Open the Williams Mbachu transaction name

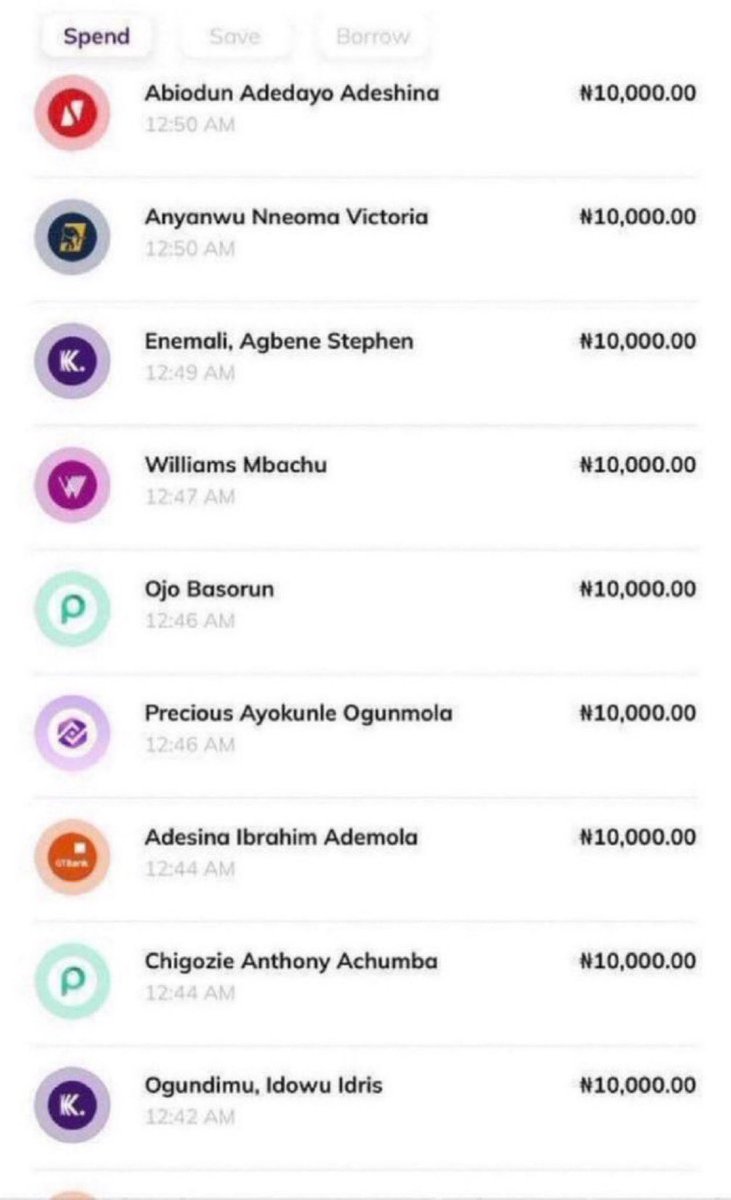[x=236, y=465]
